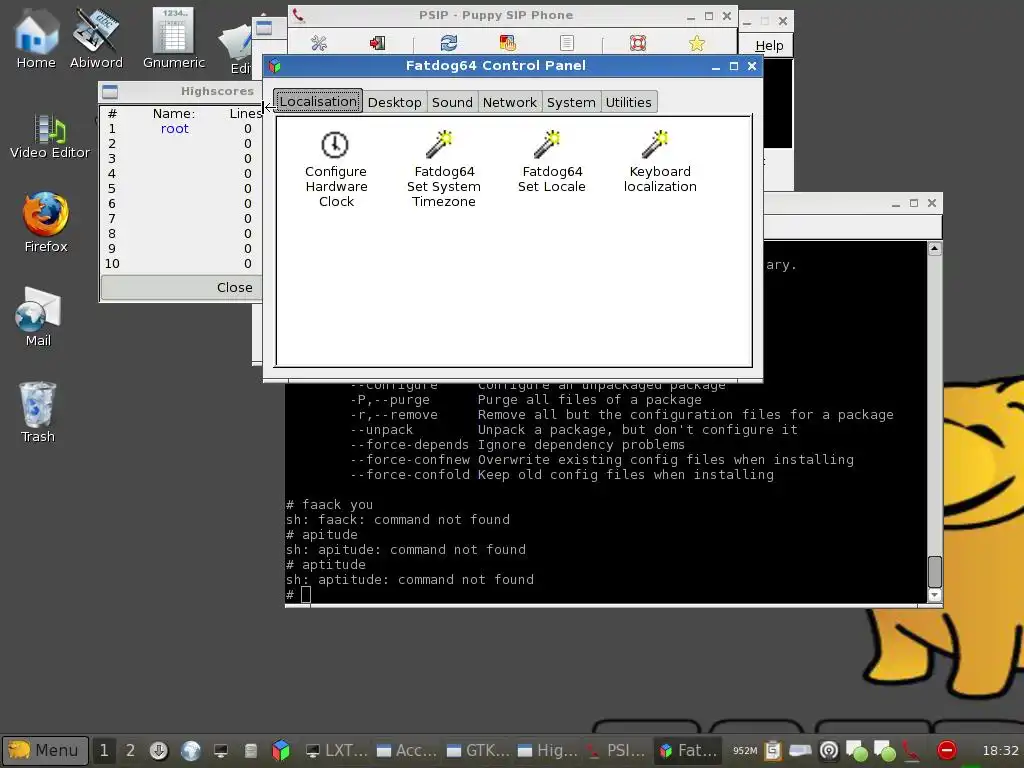Switch to the System tab
The image size is (1024, 768).
(x=571, y=102)
